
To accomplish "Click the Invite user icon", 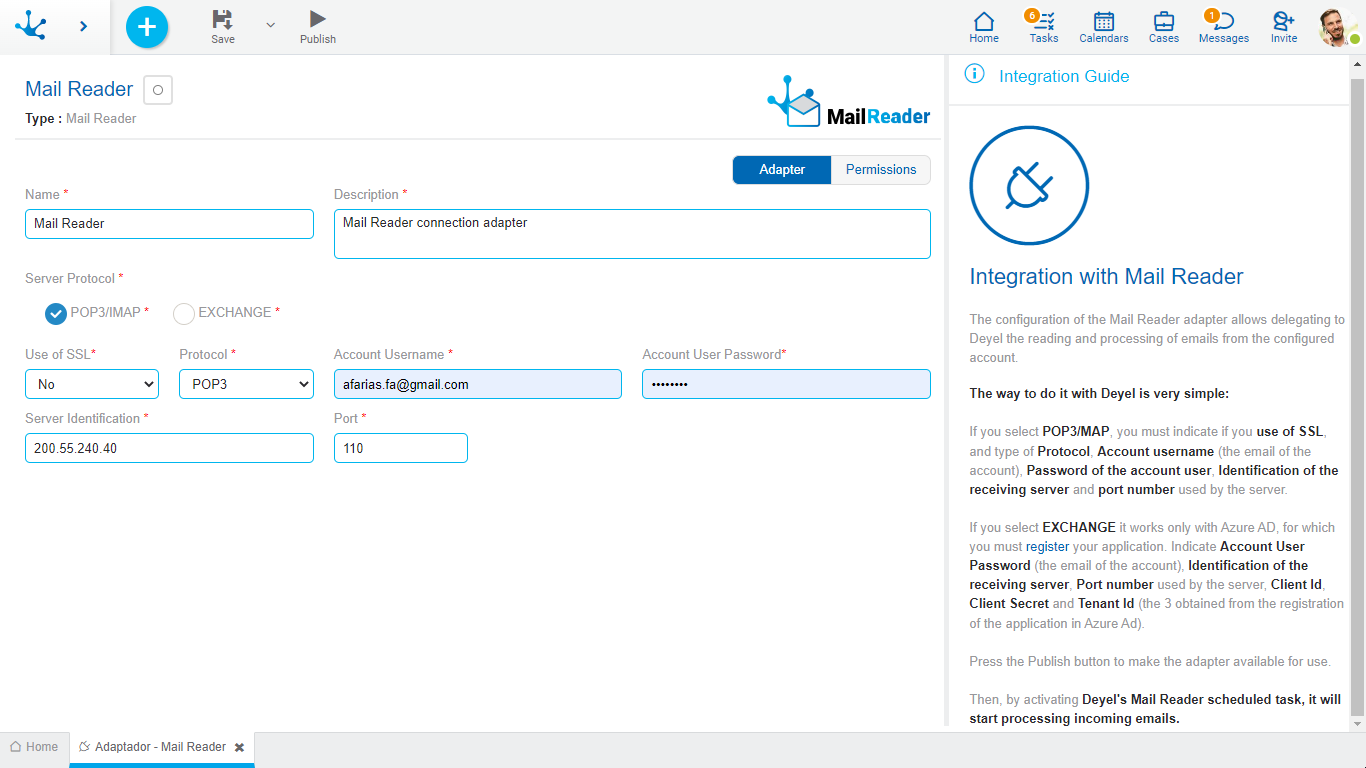I will tap(1283, 23).
